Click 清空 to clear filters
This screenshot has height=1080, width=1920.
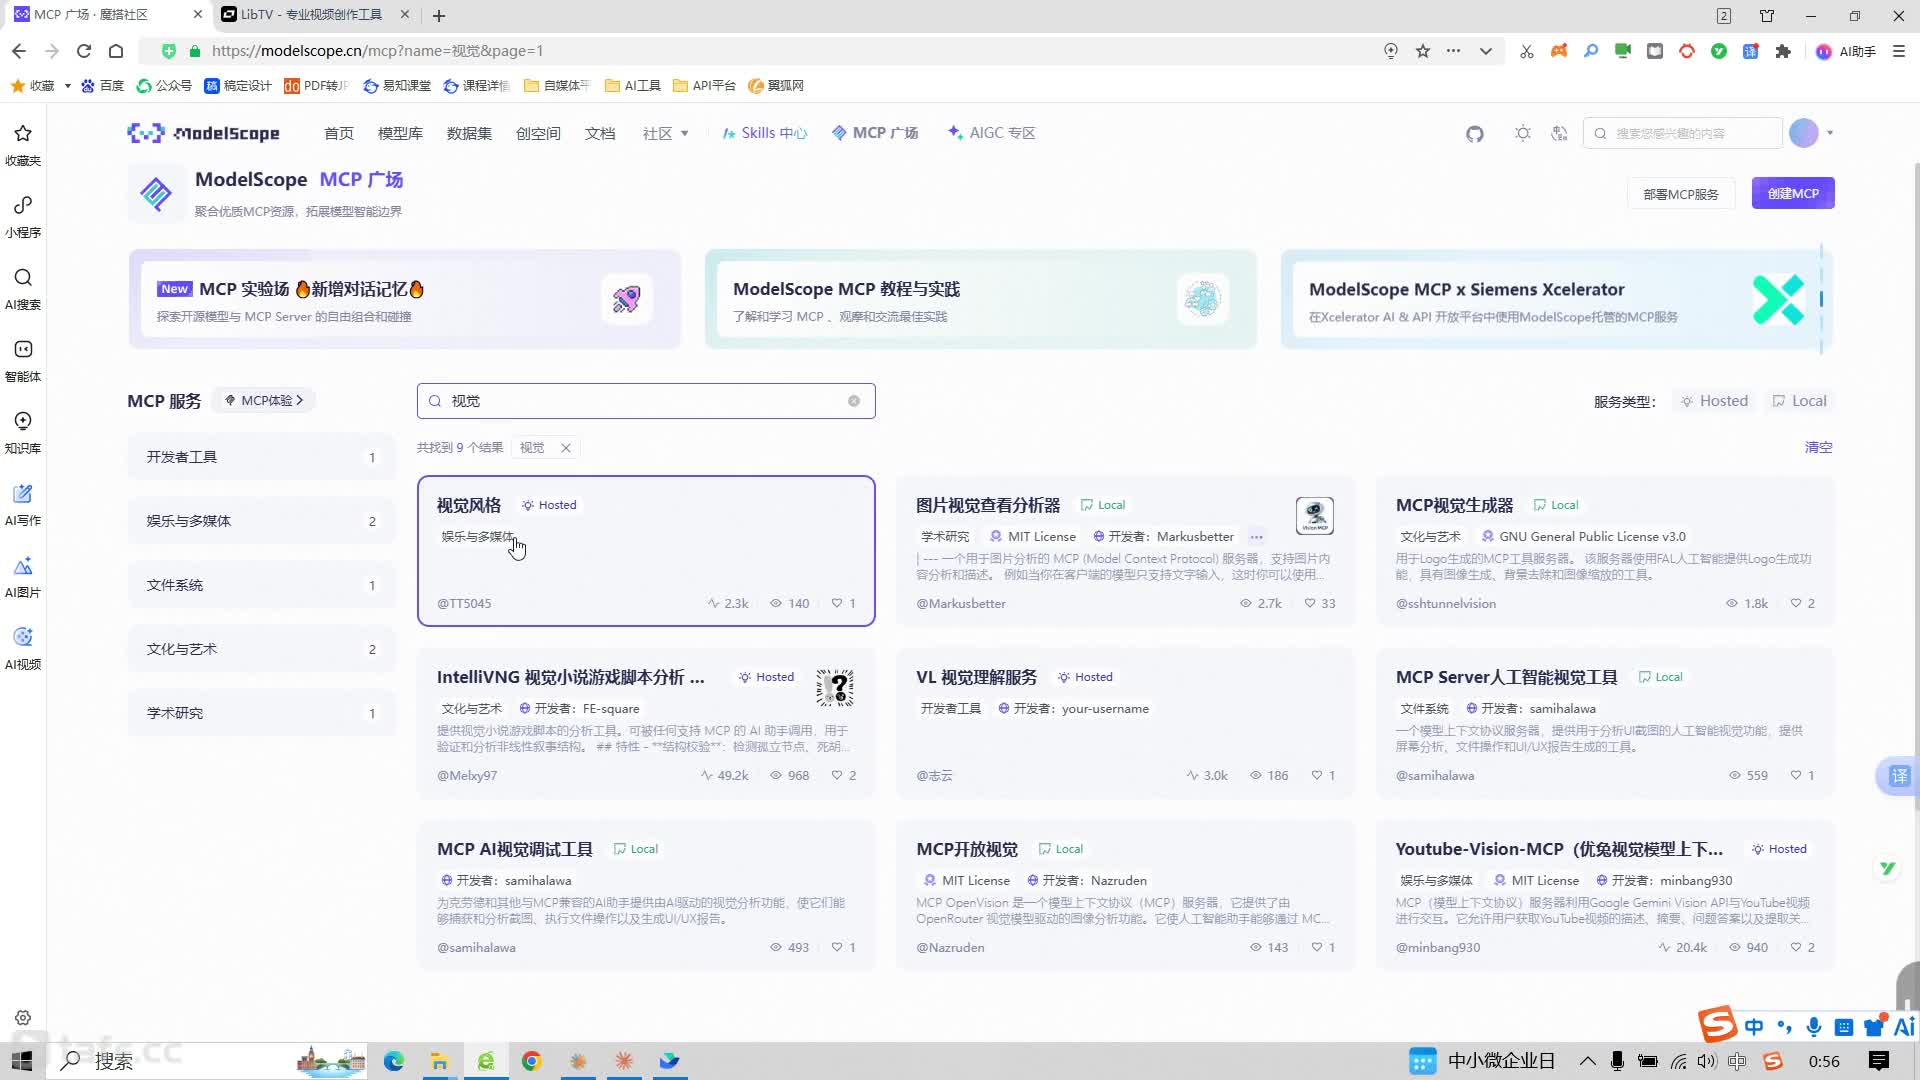click(x=1818, y=448)
